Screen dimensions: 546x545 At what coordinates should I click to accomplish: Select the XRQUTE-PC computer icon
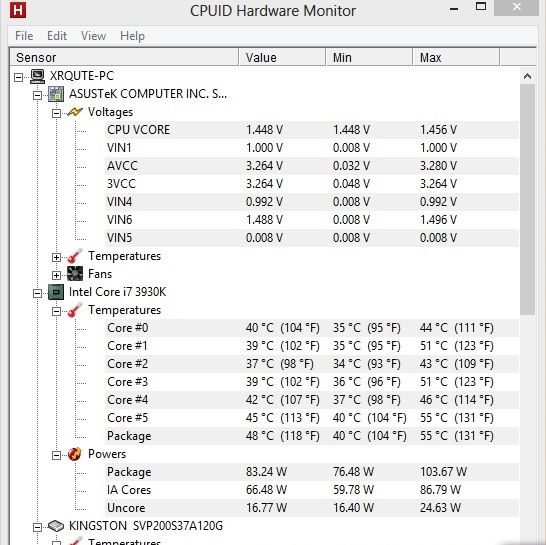tap(37, 76)
